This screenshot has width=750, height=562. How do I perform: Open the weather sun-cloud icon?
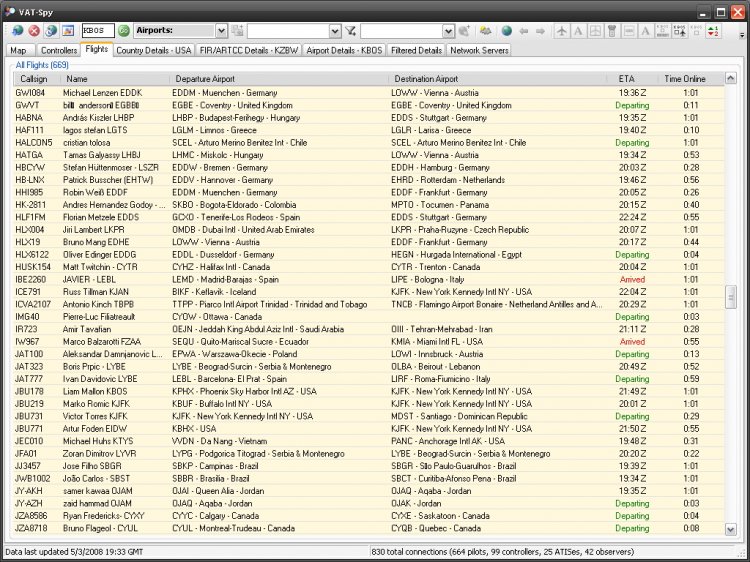485,31
